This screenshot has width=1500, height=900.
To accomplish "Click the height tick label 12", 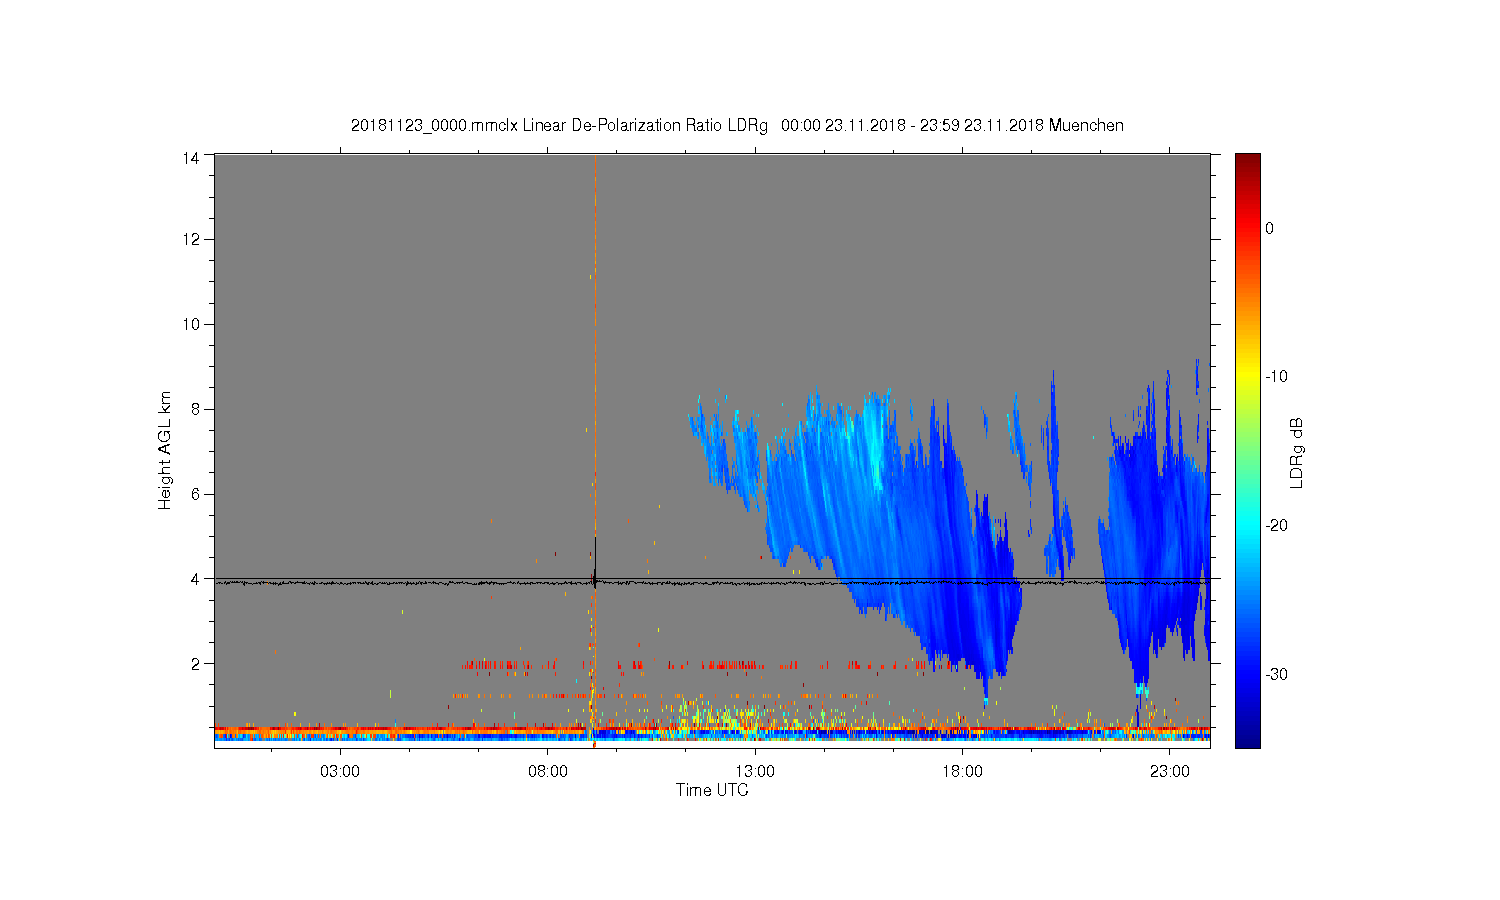I will pyautogui.click(x=191, y=239).
